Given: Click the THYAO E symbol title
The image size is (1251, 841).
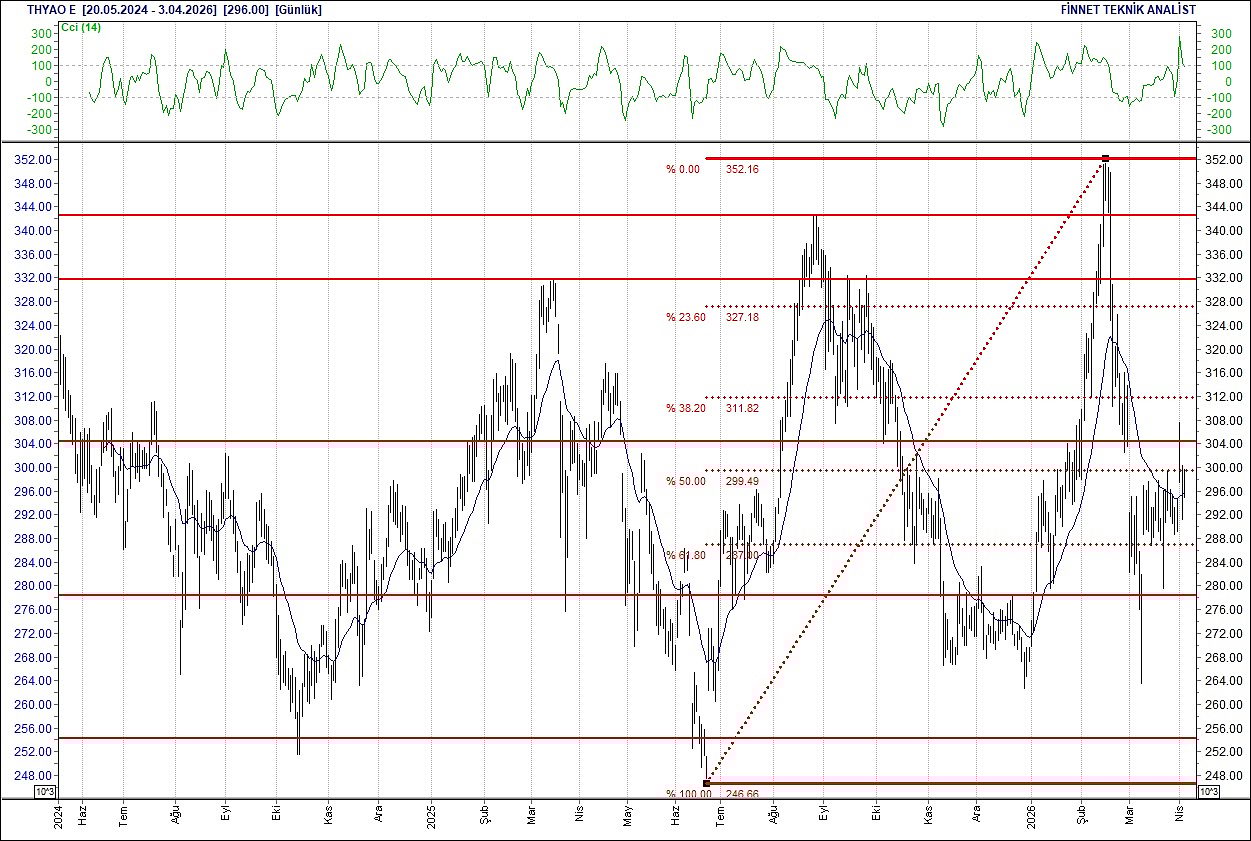Looking at the screenshot, I should 41,9.
